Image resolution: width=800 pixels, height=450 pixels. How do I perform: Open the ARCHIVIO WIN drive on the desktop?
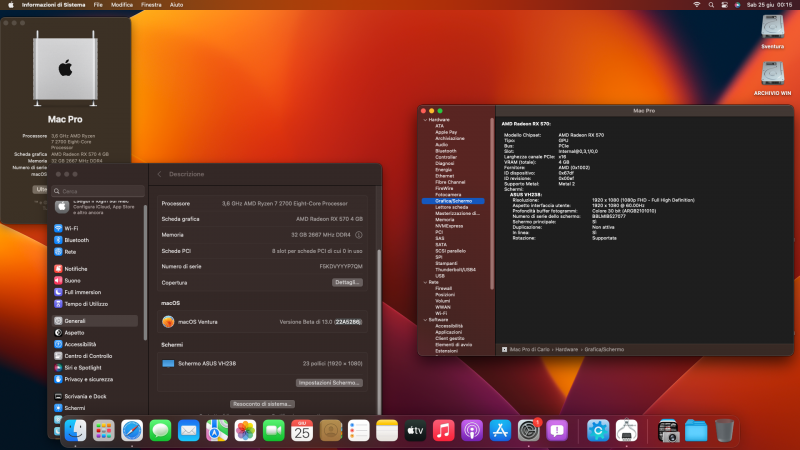(772, 79)
